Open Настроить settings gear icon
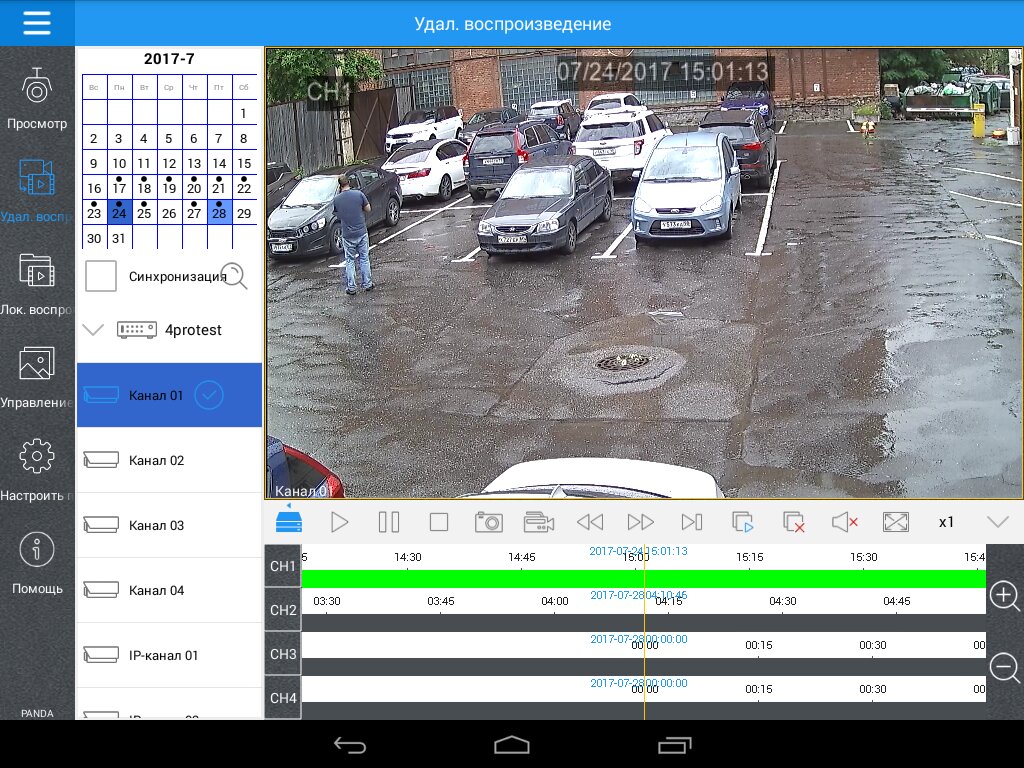Viewport: 1024px width, 768px height. pos(37,456)
